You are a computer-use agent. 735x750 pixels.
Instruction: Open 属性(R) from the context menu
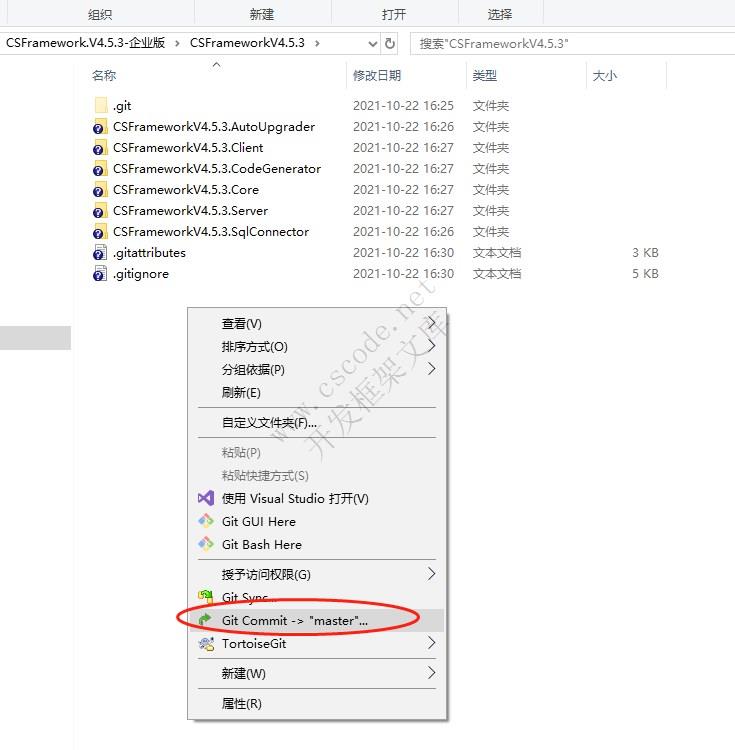(241, 703)
